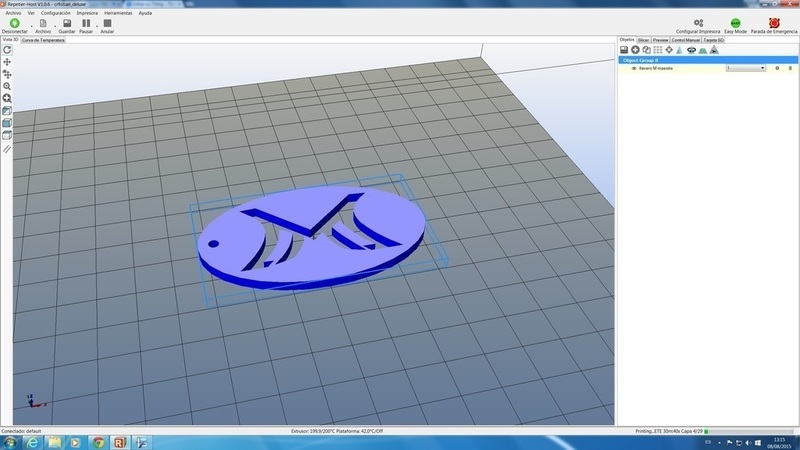
Task: Switch to the Curva de Temperatura tab
Action: pyautogui.click(x=44, y=41)
